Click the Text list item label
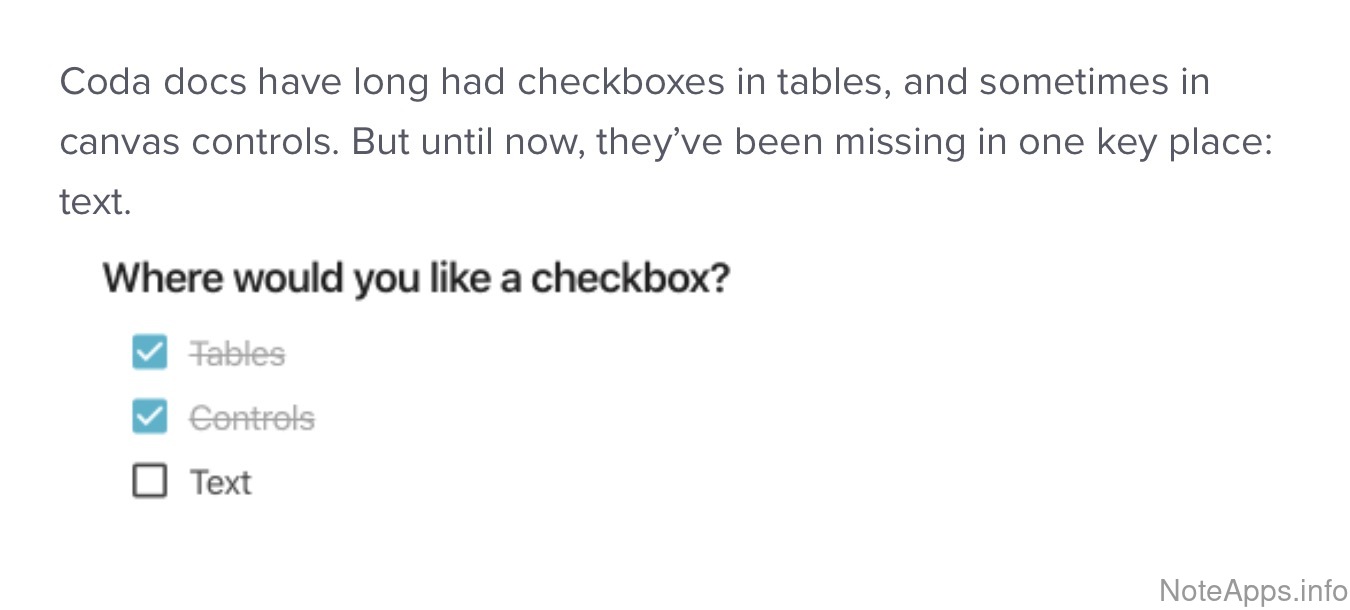The height and width of the screenshot is (610, 1350). point(221,483)
